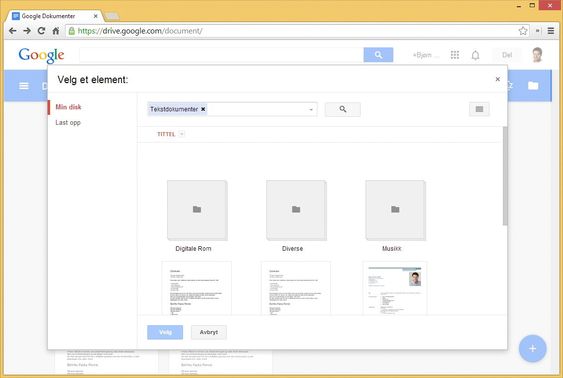
Task: Select the Musikk folder thumbnail
Action: 395,210
